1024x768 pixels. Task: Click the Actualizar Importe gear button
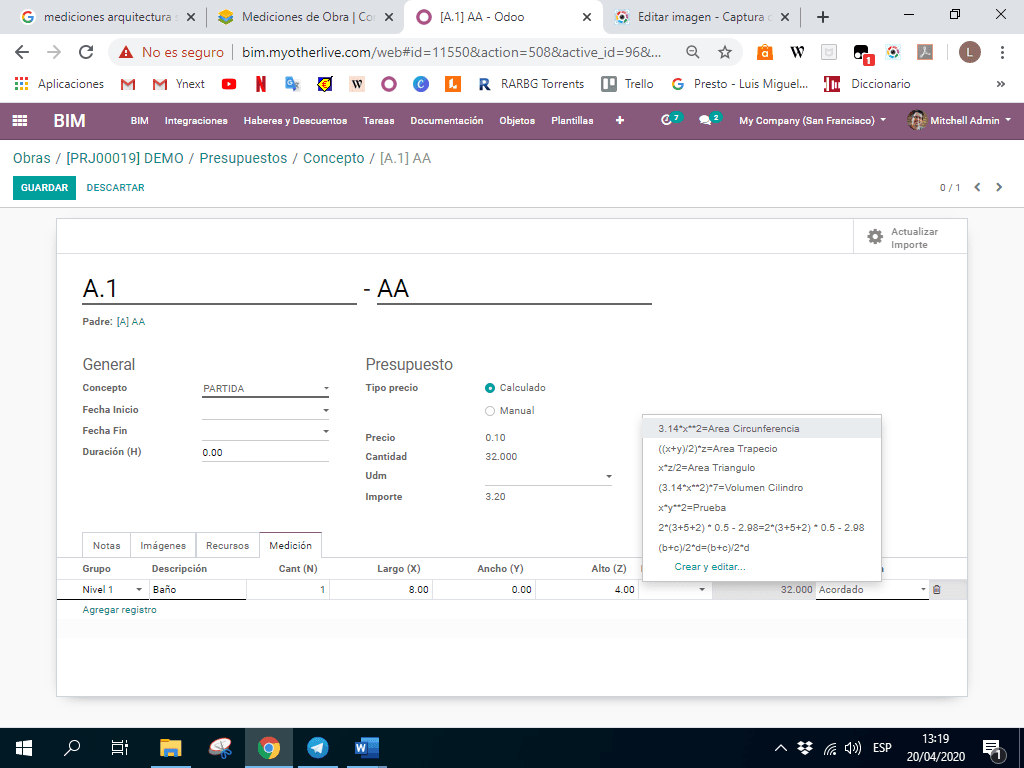[910, 238]
